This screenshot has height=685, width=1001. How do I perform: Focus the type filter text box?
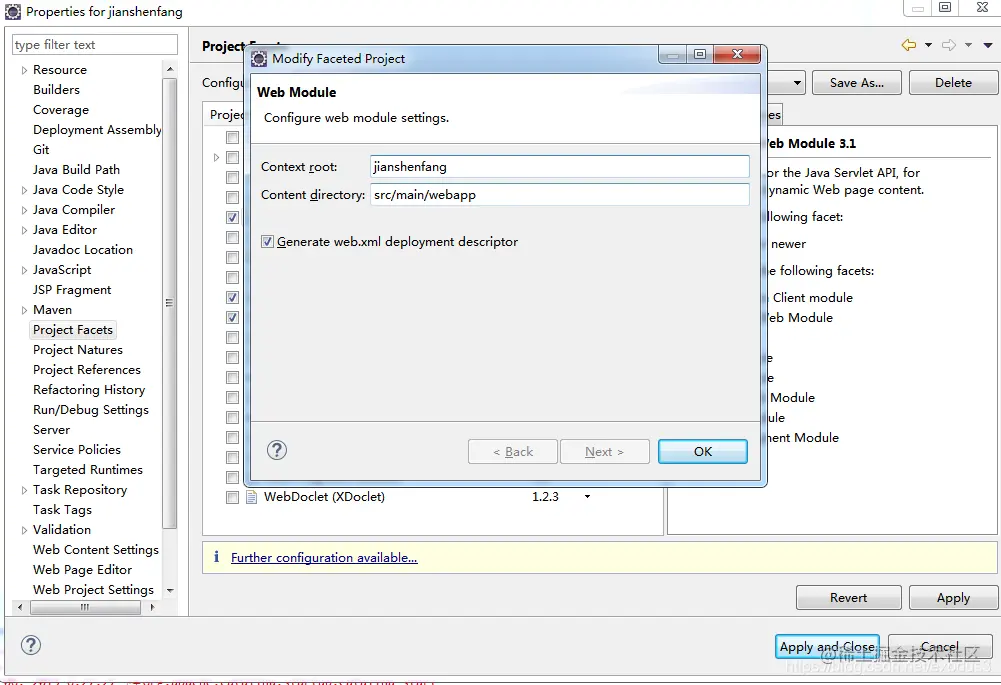point(94,45)
